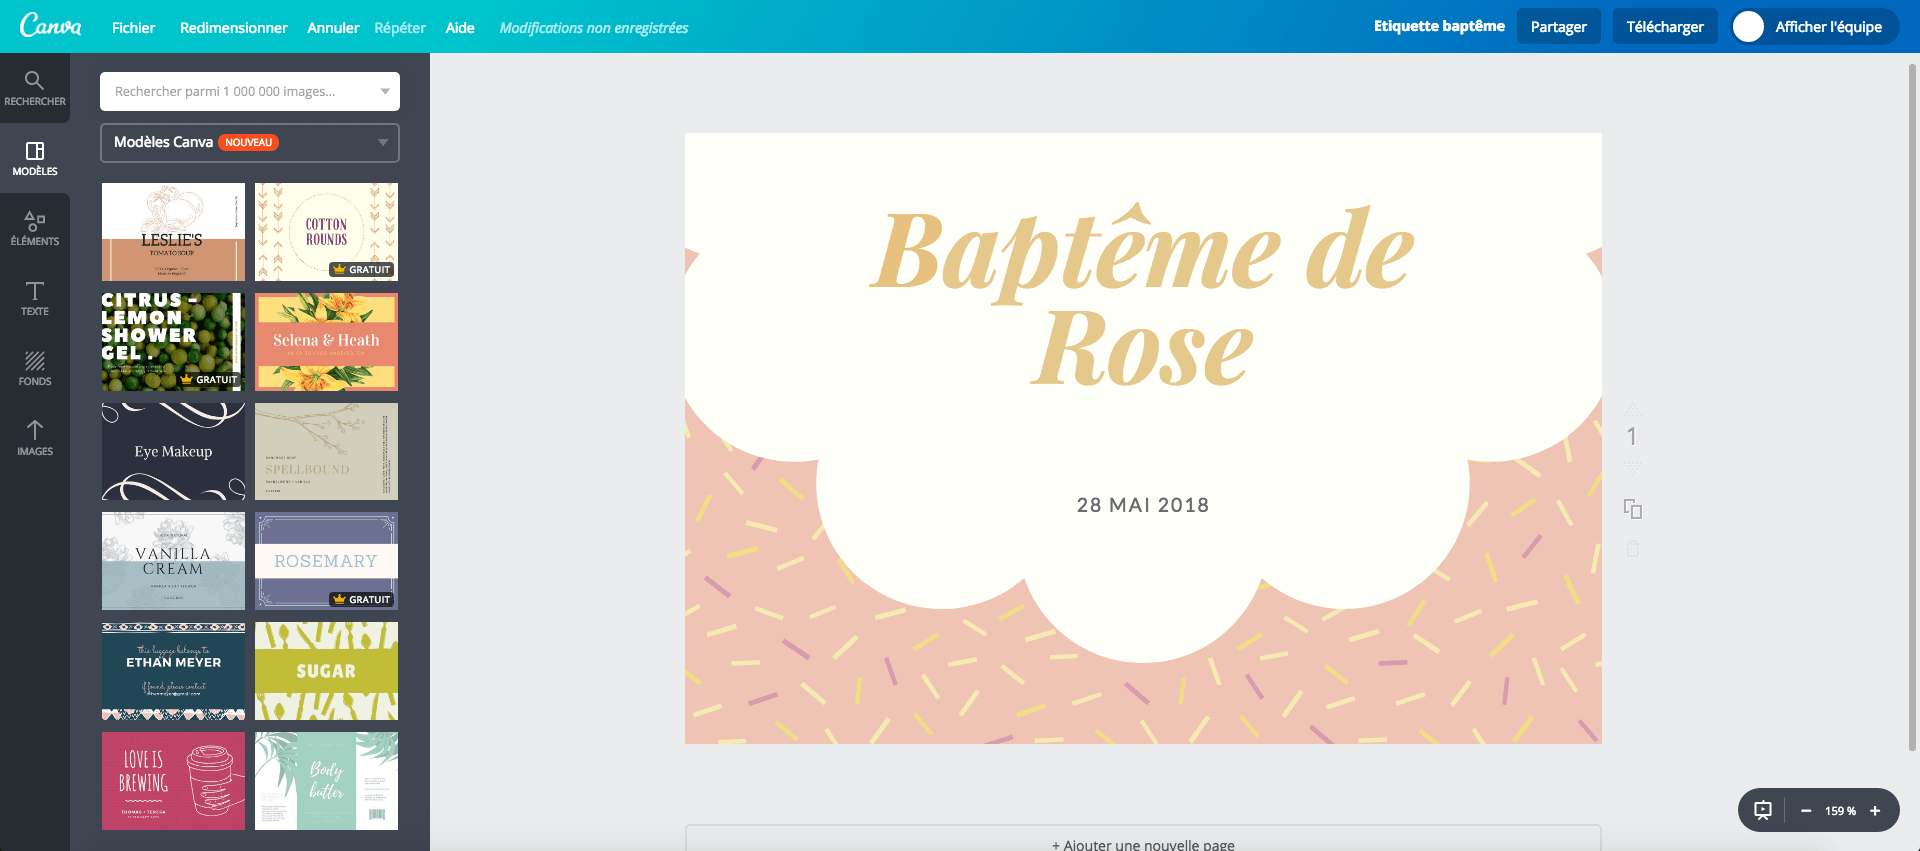Zoom out with the minus button
The height and width of the screenshot is (851, 1920).
[x=1806, y=811]
